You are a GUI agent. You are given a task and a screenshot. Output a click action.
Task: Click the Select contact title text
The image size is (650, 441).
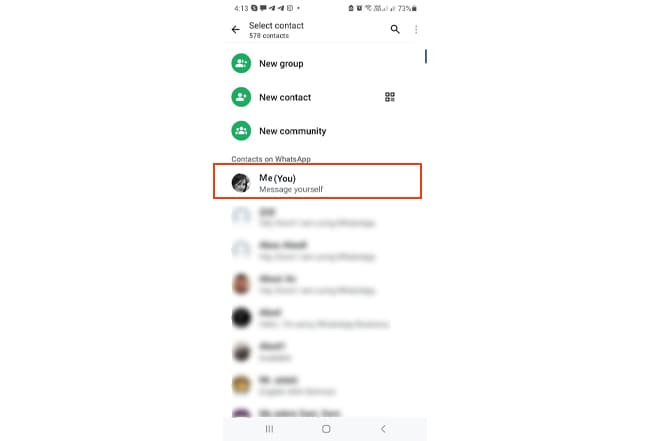(x=276, y=26)
